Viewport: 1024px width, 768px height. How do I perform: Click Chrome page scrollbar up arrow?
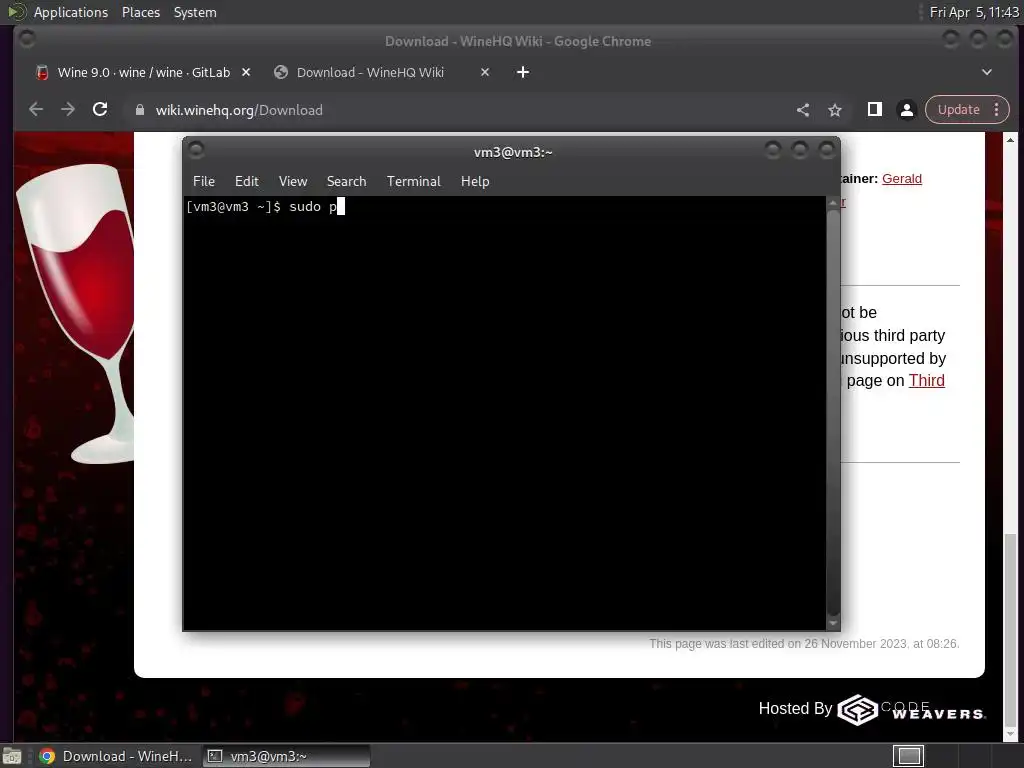click(x=1010, y=140)
